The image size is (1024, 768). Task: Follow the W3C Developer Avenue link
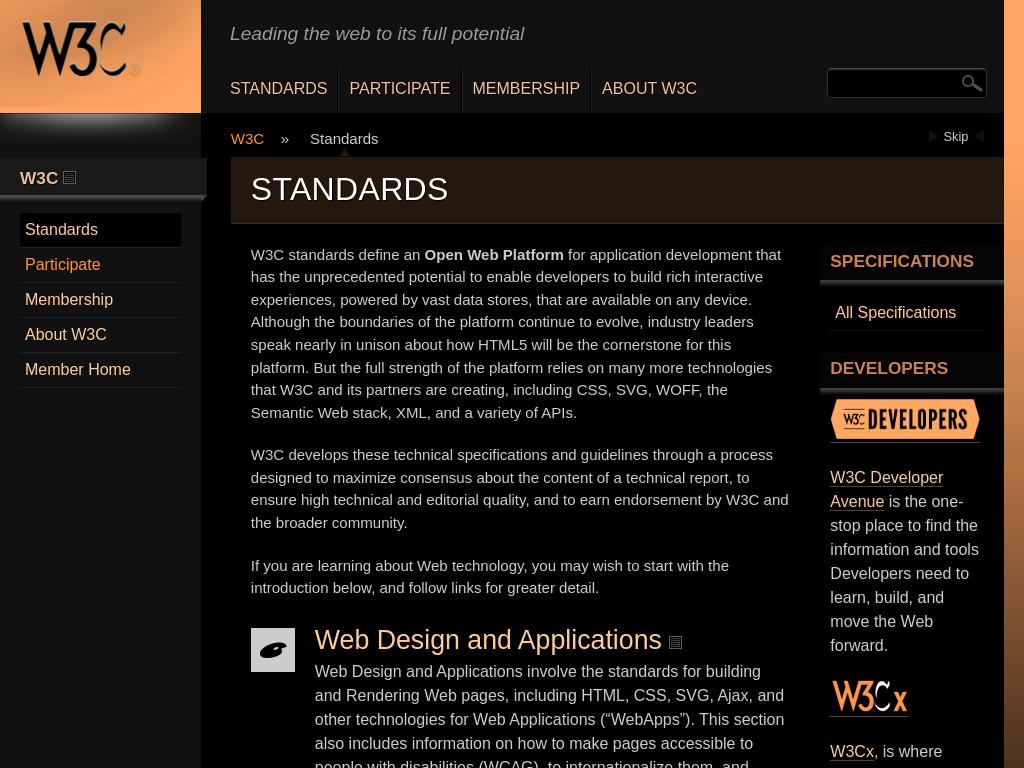point(886,489)
